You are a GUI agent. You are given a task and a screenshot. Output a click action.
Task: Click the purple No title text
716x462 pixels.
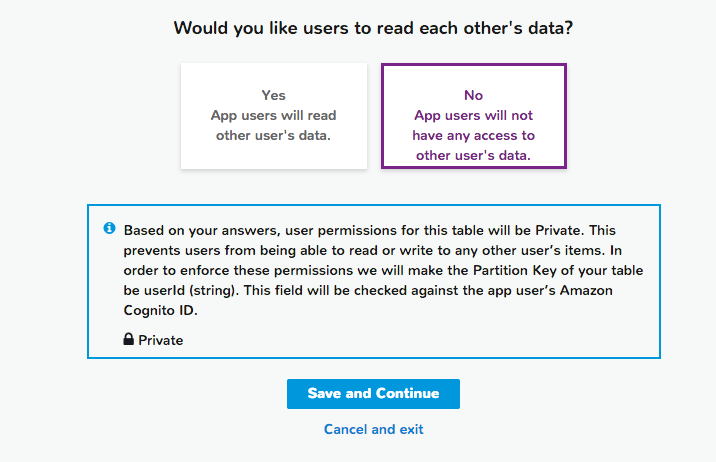tap(473, 95)
